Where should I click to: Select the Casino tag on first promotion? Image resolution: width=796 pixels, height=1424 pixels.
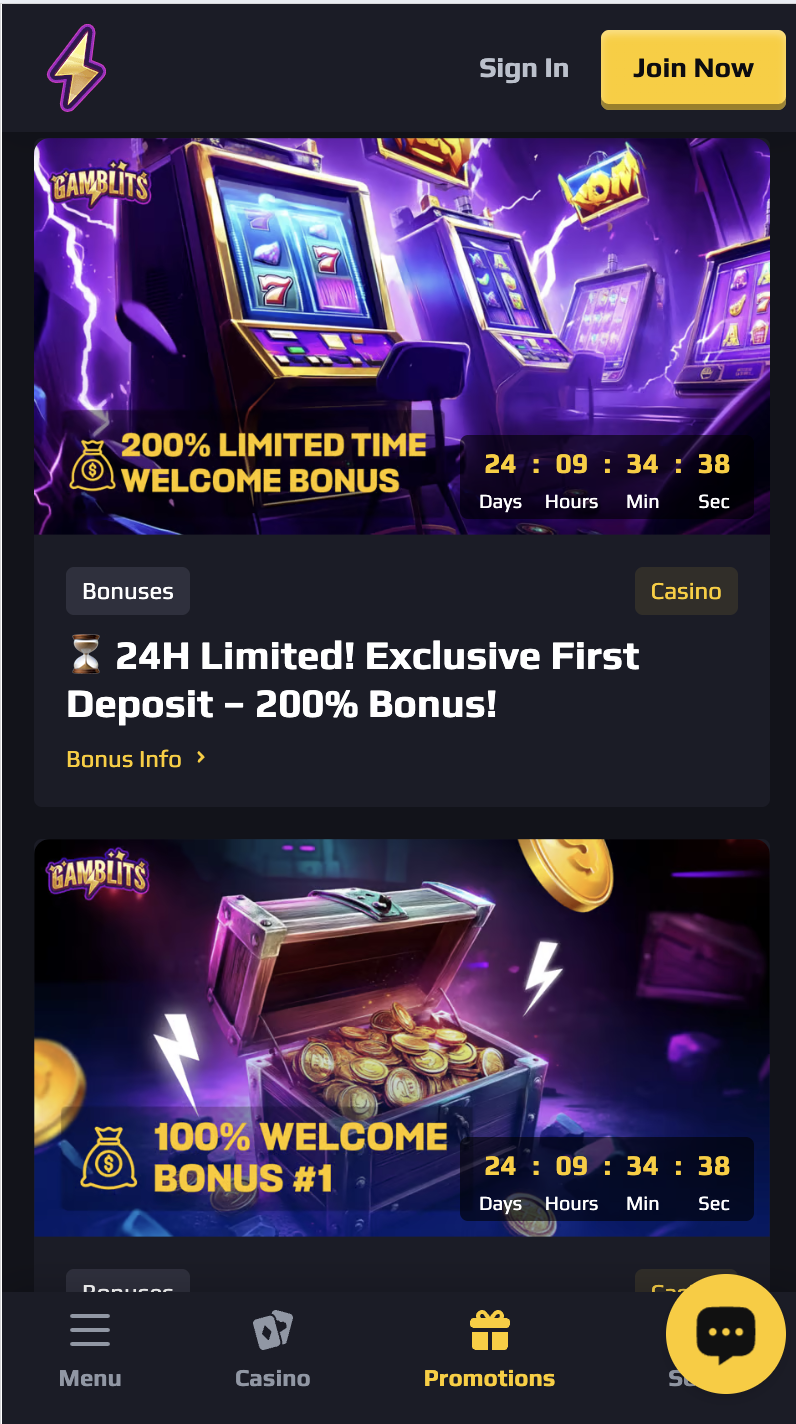pyautogui.click(x=686, y=591)
